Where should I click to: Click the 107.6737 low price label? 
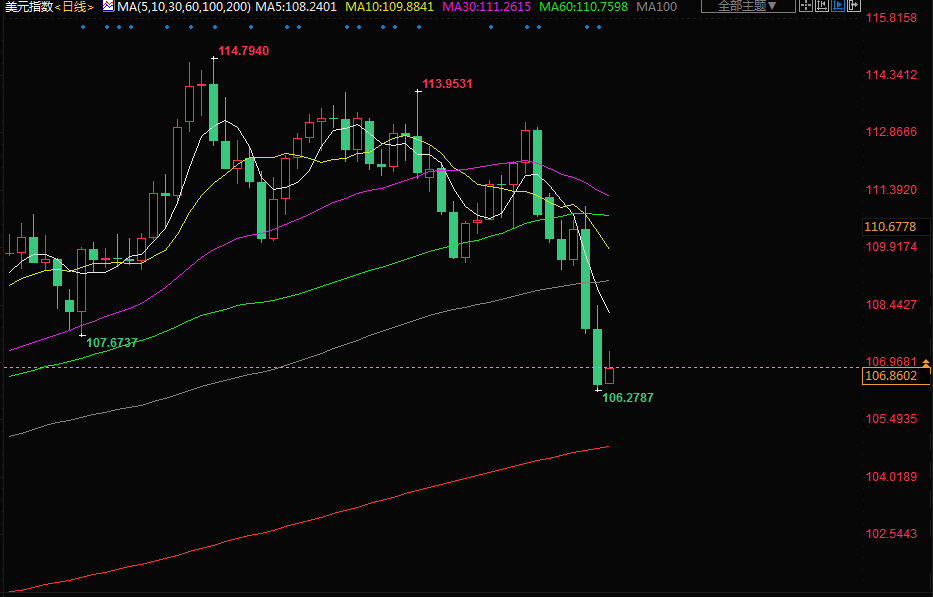tap(112, 343)
